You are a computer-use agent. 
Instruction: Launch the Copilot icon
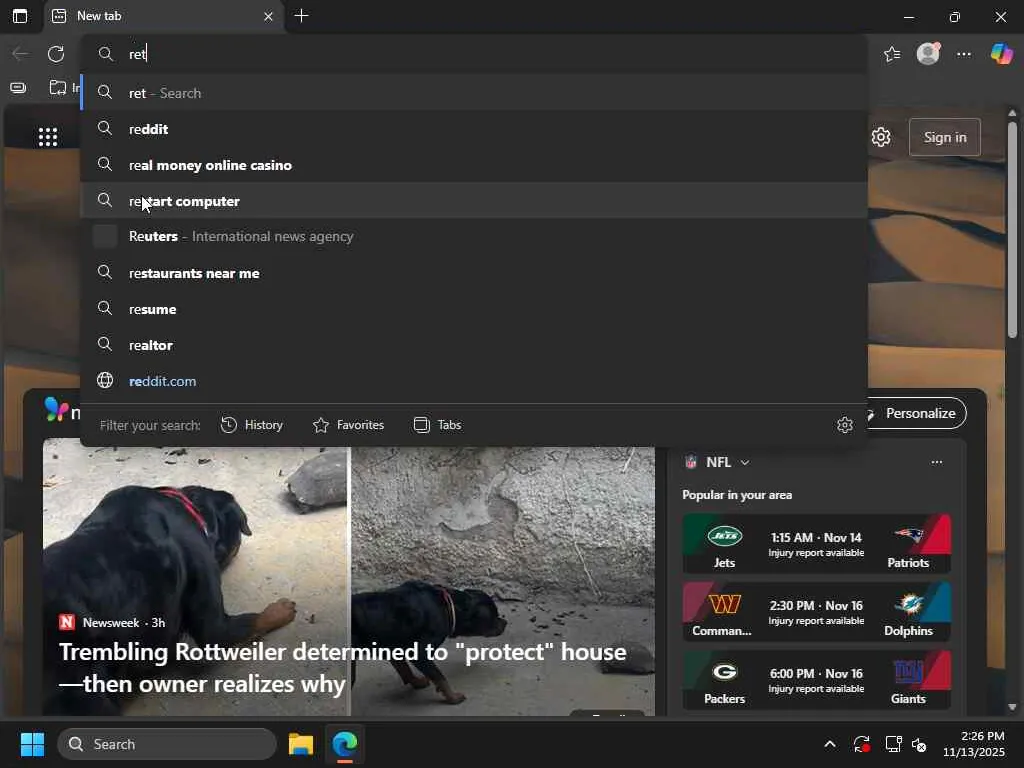point(1001,54)
